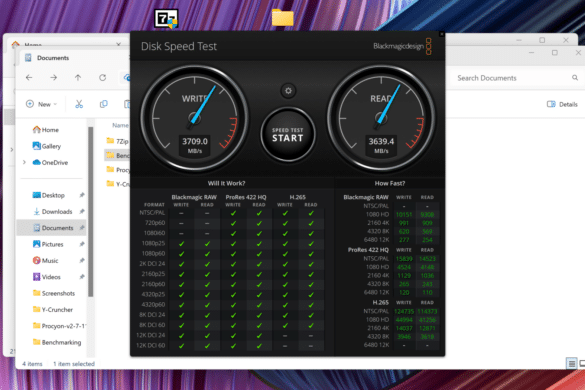
Task: Open Benchmarking folder in sidebar
Action: (x=57, y=342)
